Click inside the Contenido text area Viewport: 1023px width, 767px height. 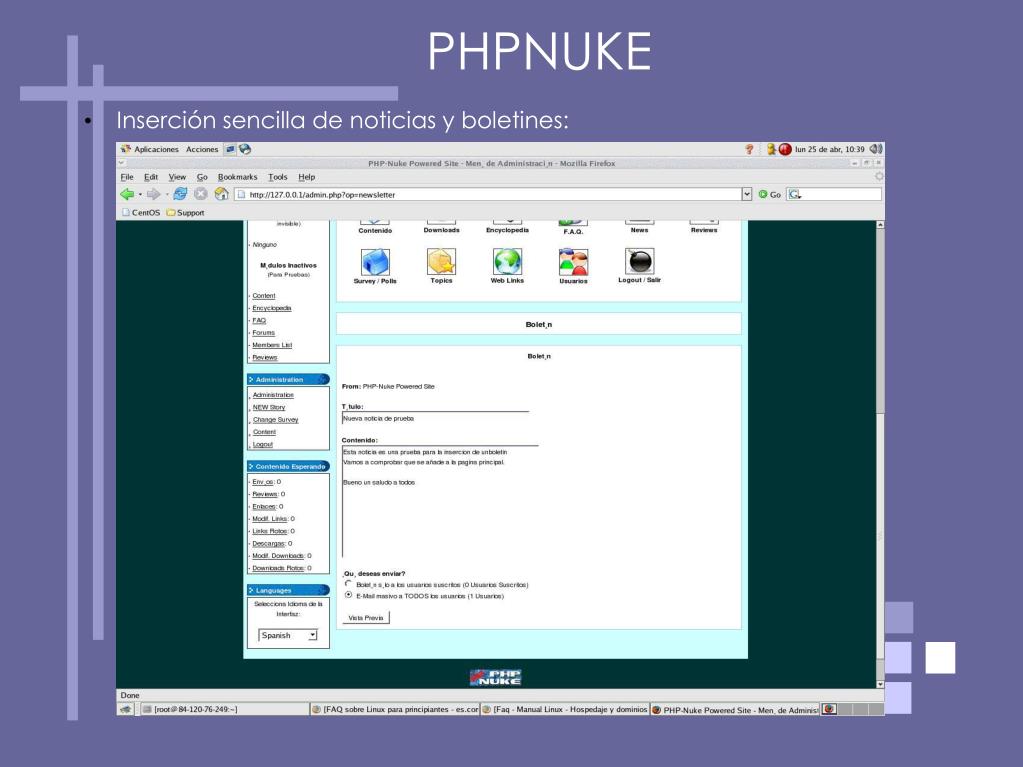tap(440, 502)
